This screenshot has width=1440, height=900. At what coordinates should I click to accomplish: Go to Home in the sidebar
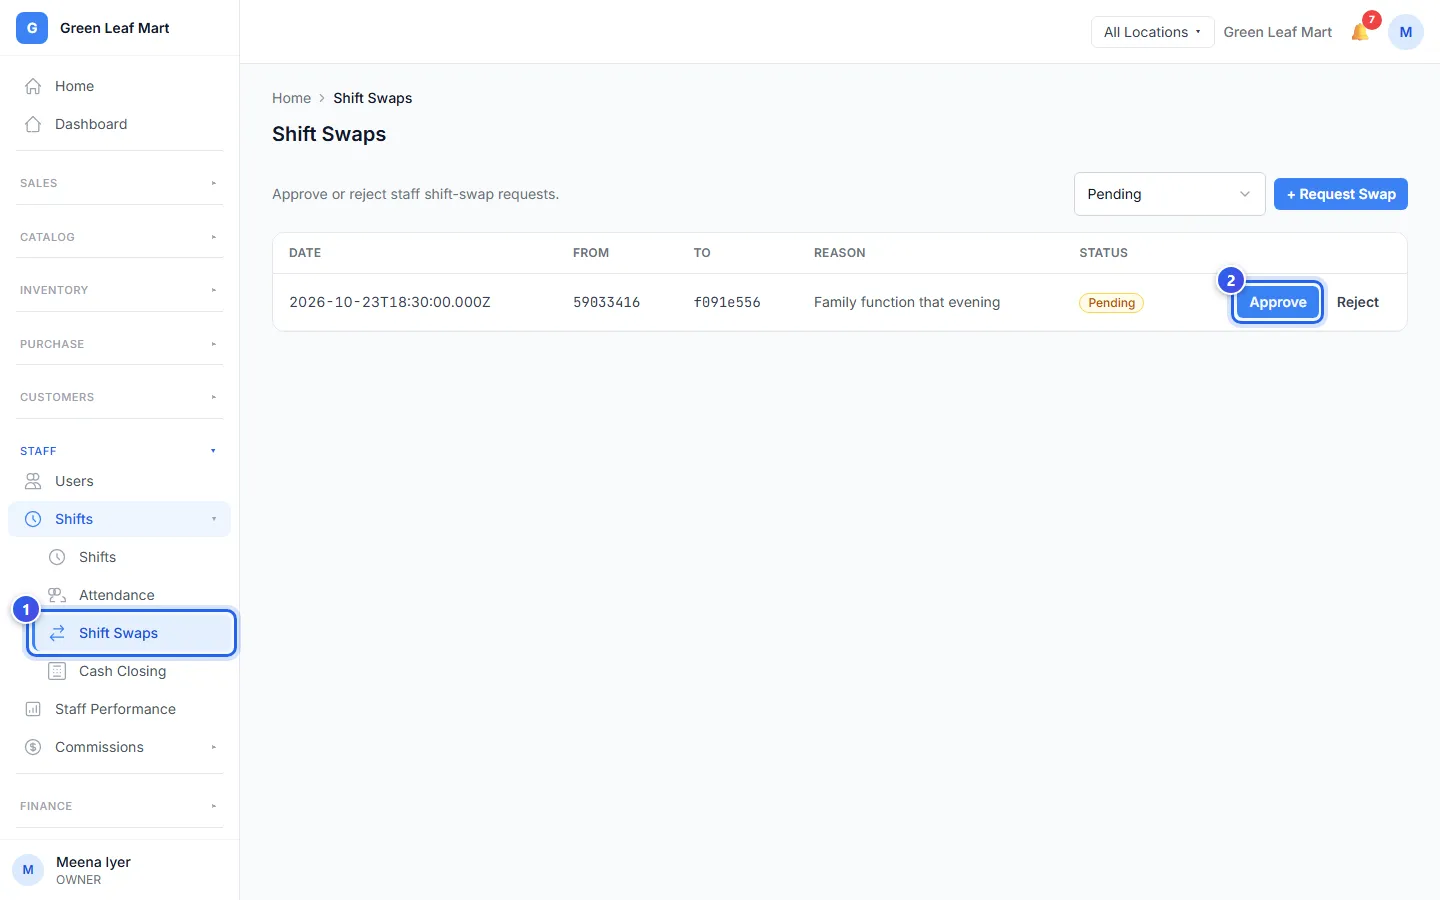click(x=119, y=86)
